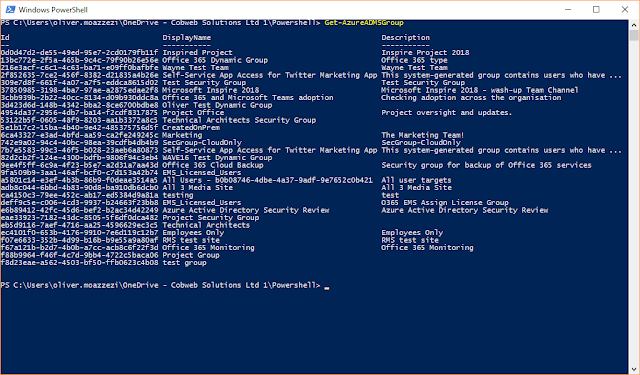Click 'Security group for backup of Office 365 services'

tap(486, 165)
